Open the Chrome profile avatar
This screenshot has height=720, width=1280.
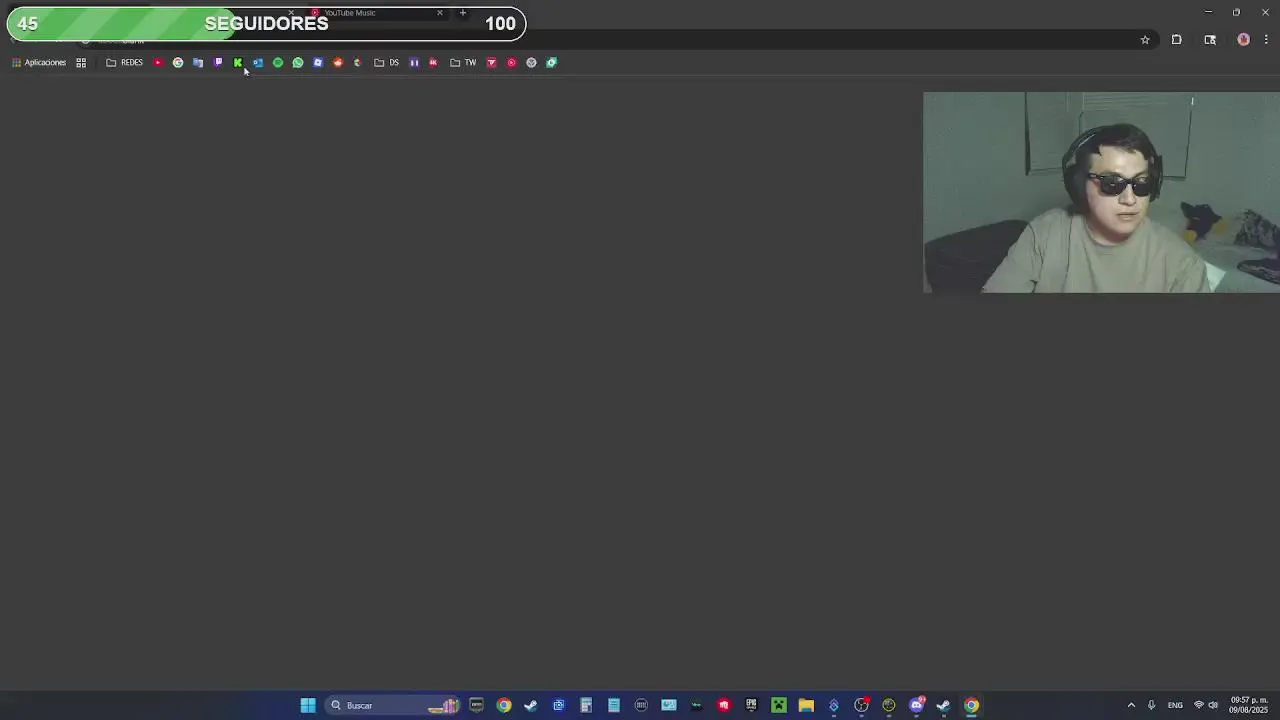[x=1243, y=40]
